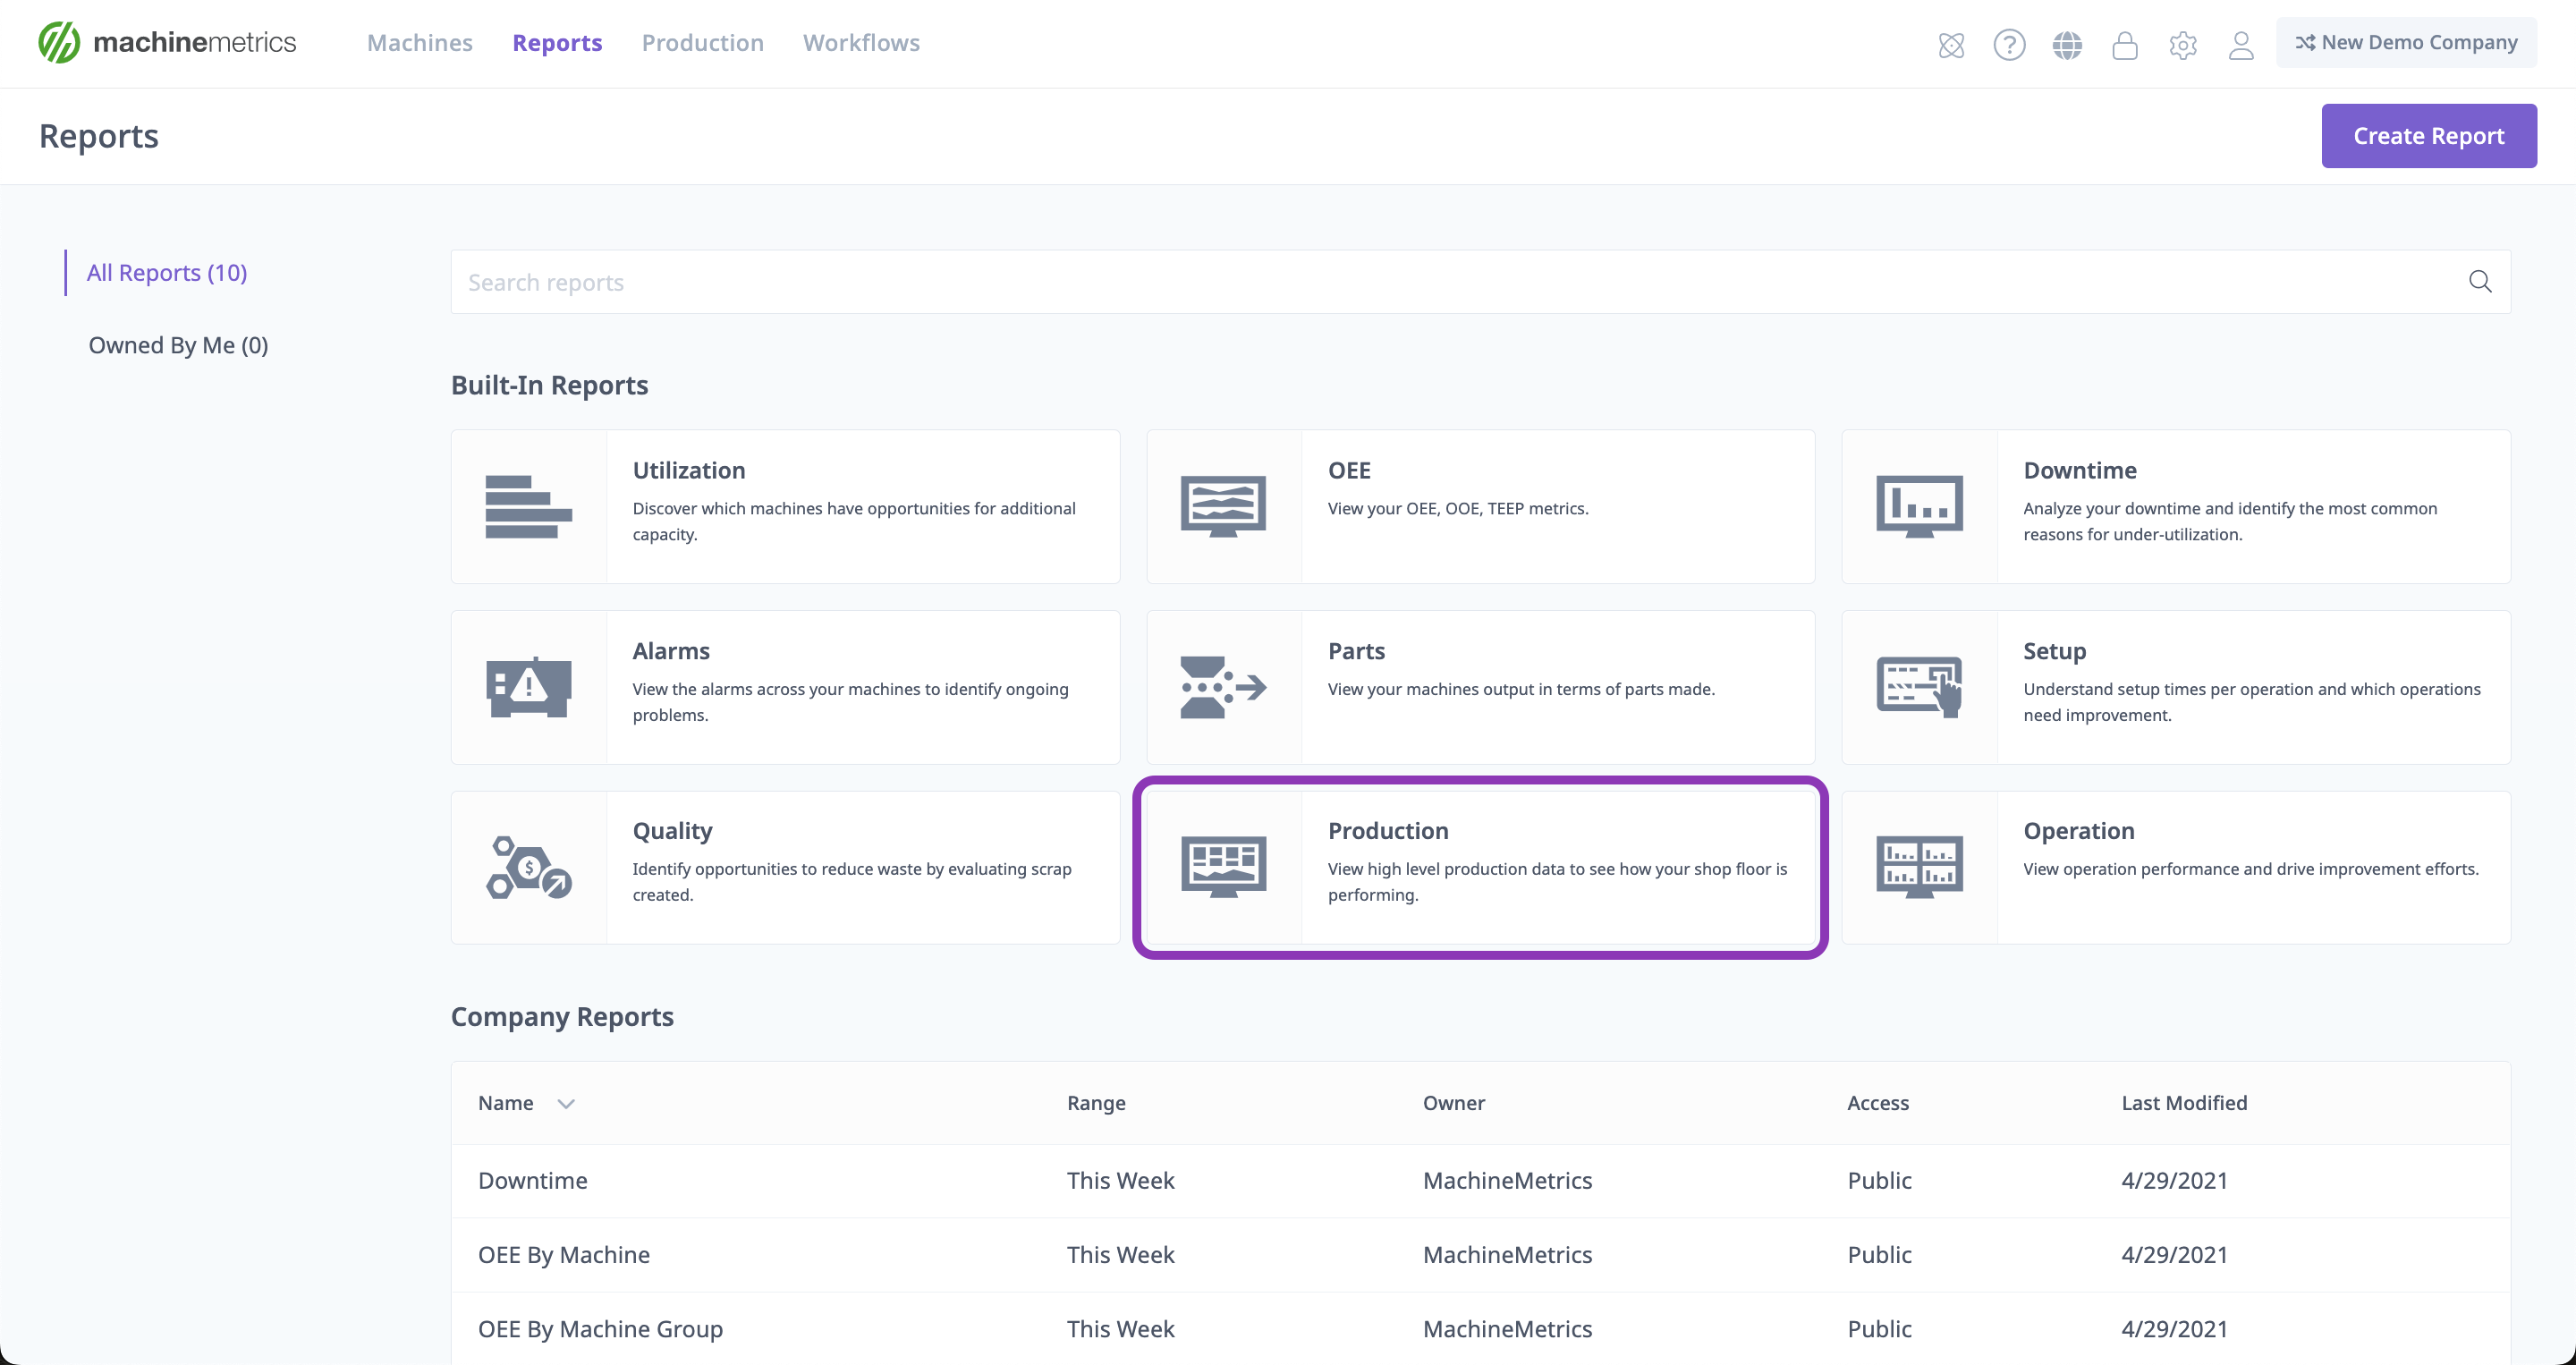This screenshot has height=1365, width=2576.
Task: Click the Production report dashboard icon
Action: pyautogui.click(x=1223, y=867)
